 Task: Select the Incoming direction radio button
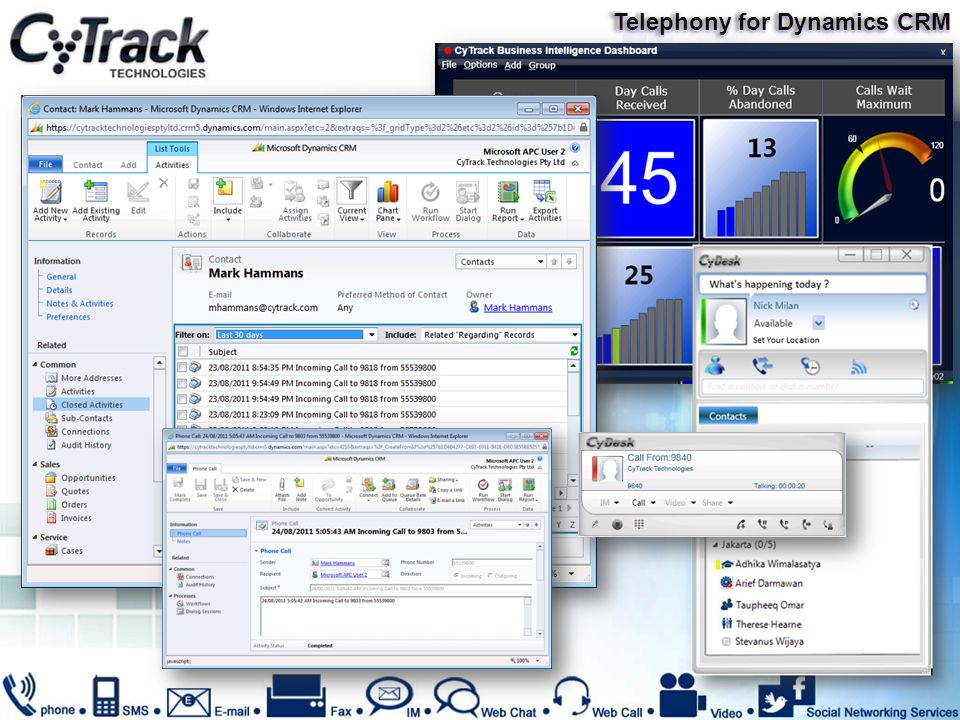tap(456, 576)
